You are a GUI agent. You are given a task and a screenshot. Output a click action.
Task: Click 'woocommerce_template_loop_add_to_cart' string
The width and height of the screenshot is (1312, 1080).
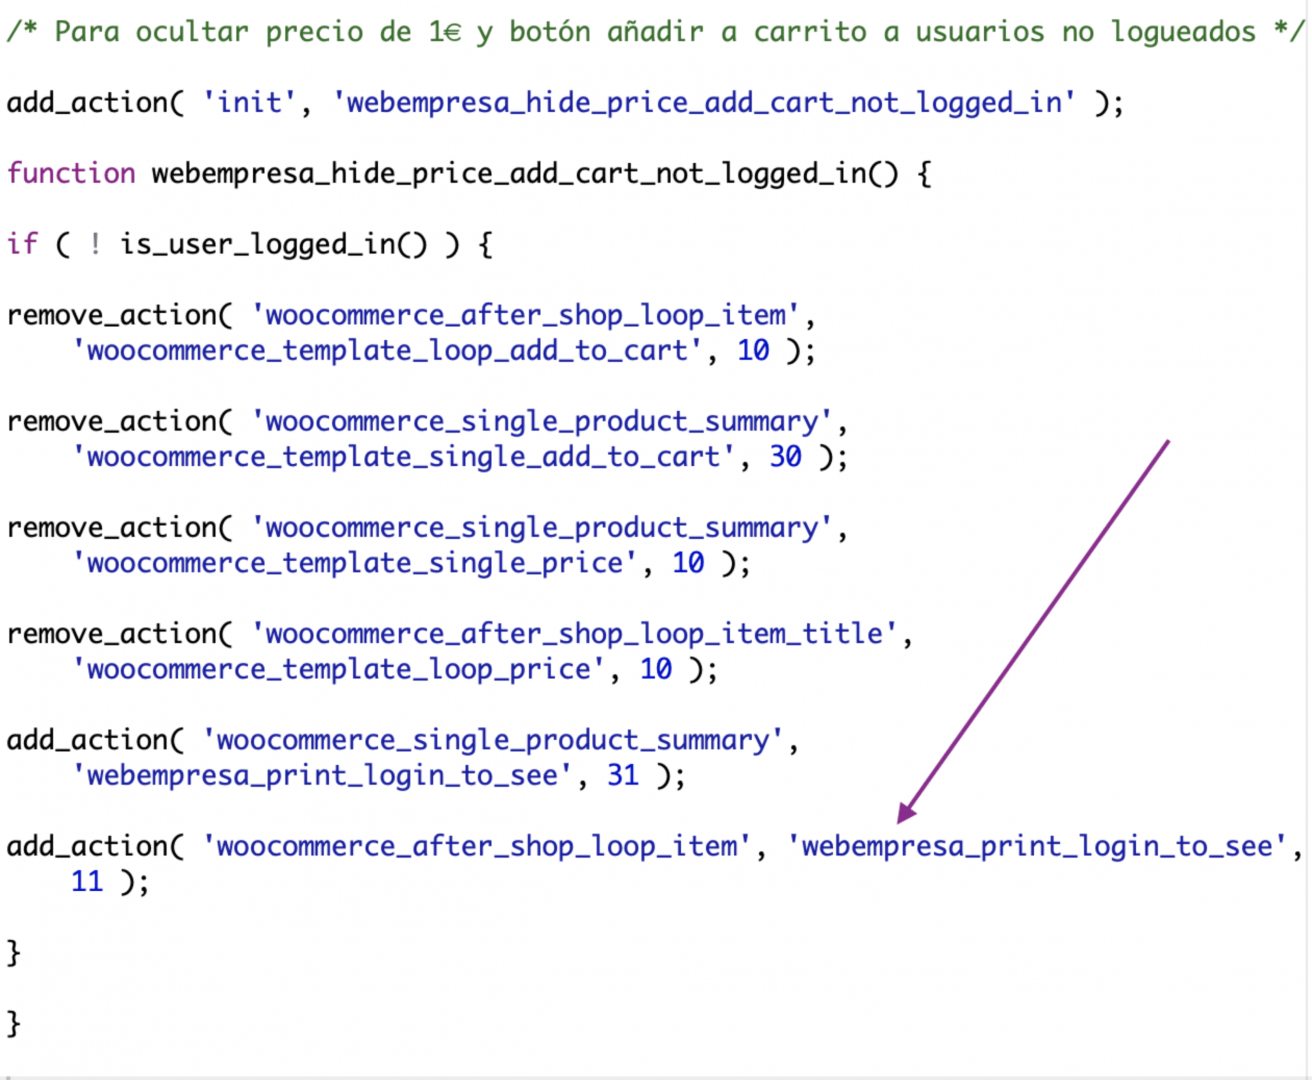[x=388, y=351]
